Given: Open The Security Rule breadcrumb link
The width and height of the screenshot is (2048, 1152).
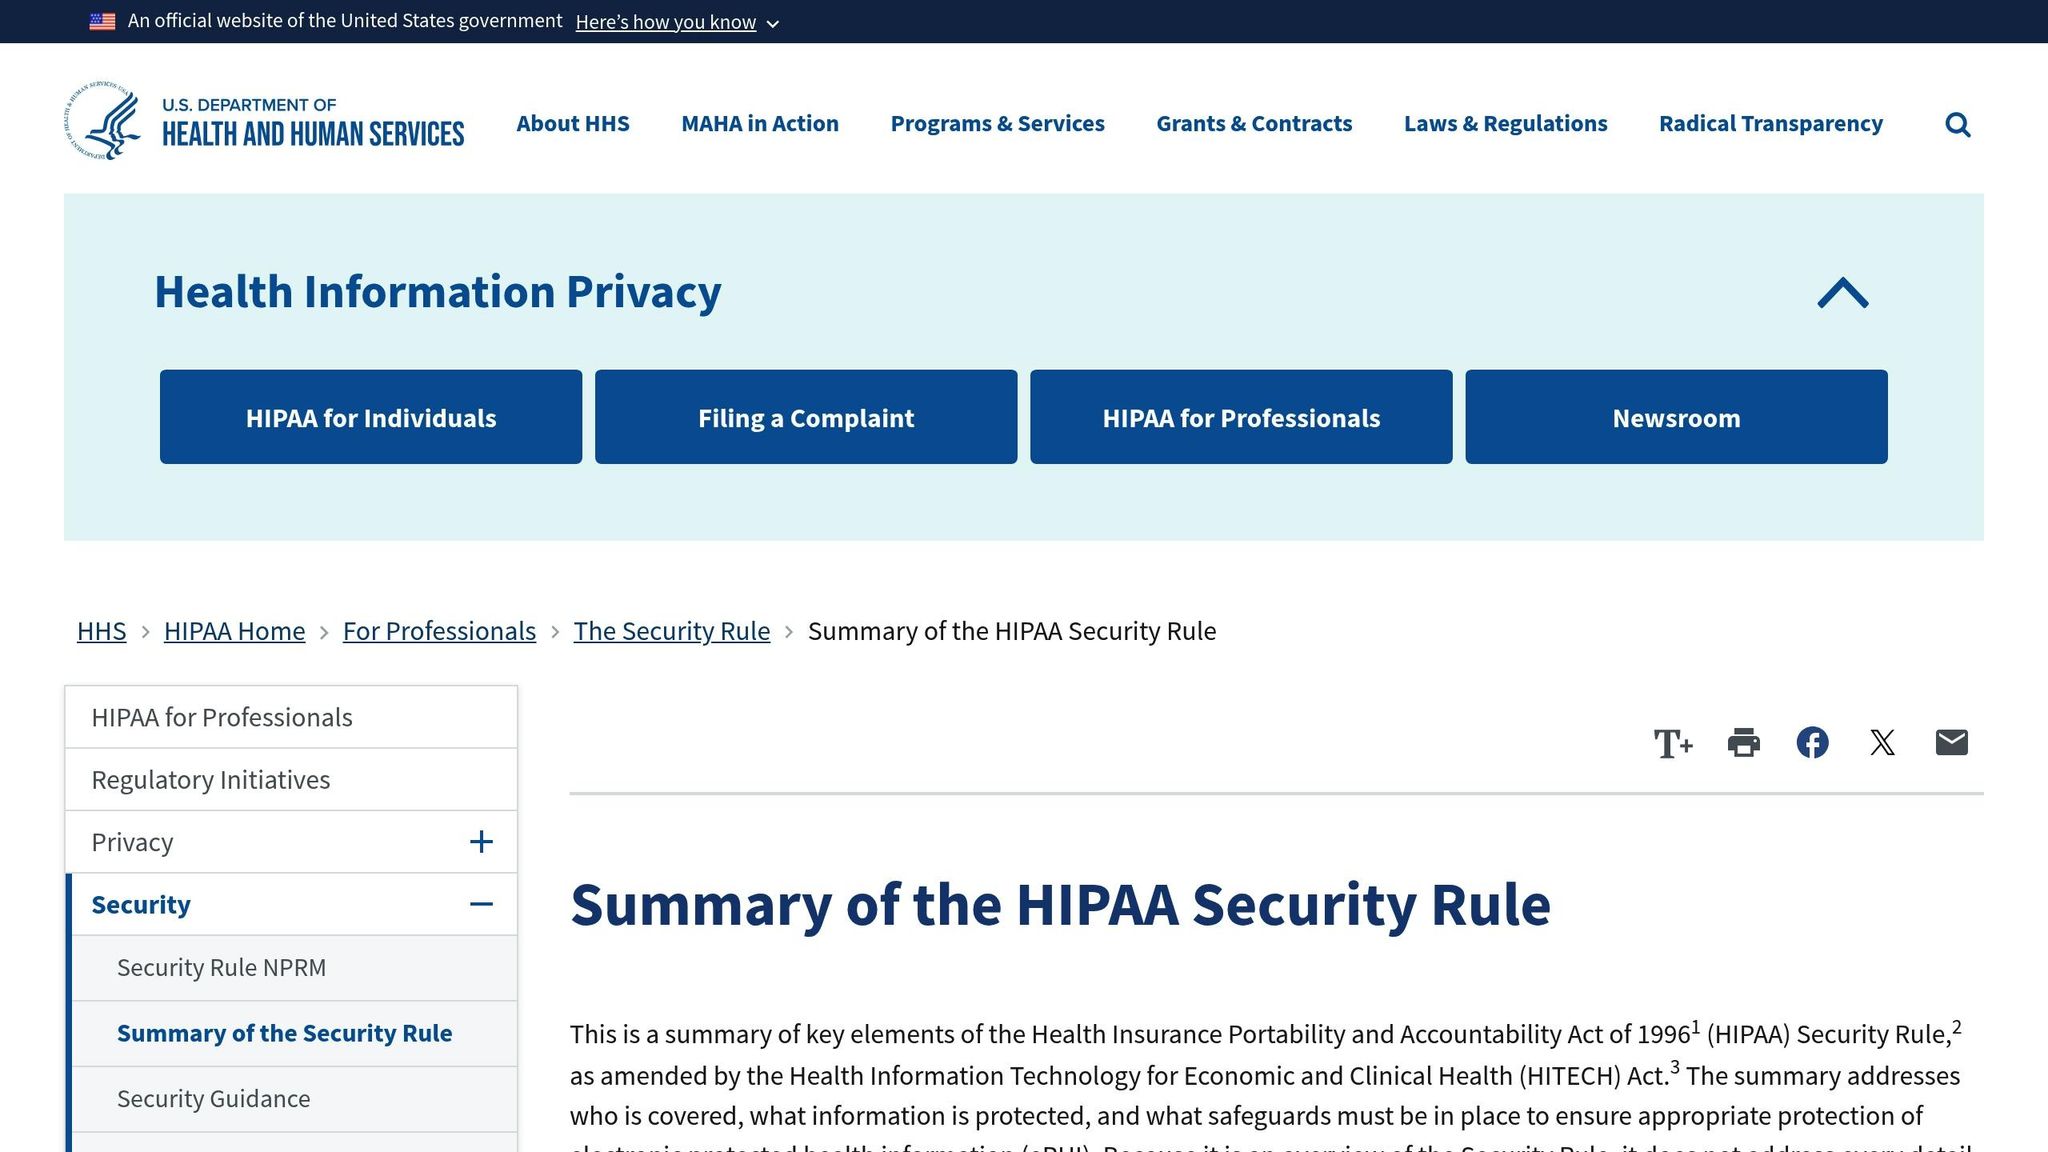Looking at the screenshot, I should tap(671, 631).
